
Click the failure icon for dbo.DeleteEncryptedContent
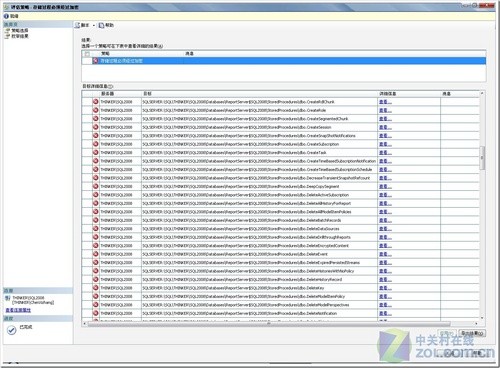pyautogui.click(x=96, y=245)
